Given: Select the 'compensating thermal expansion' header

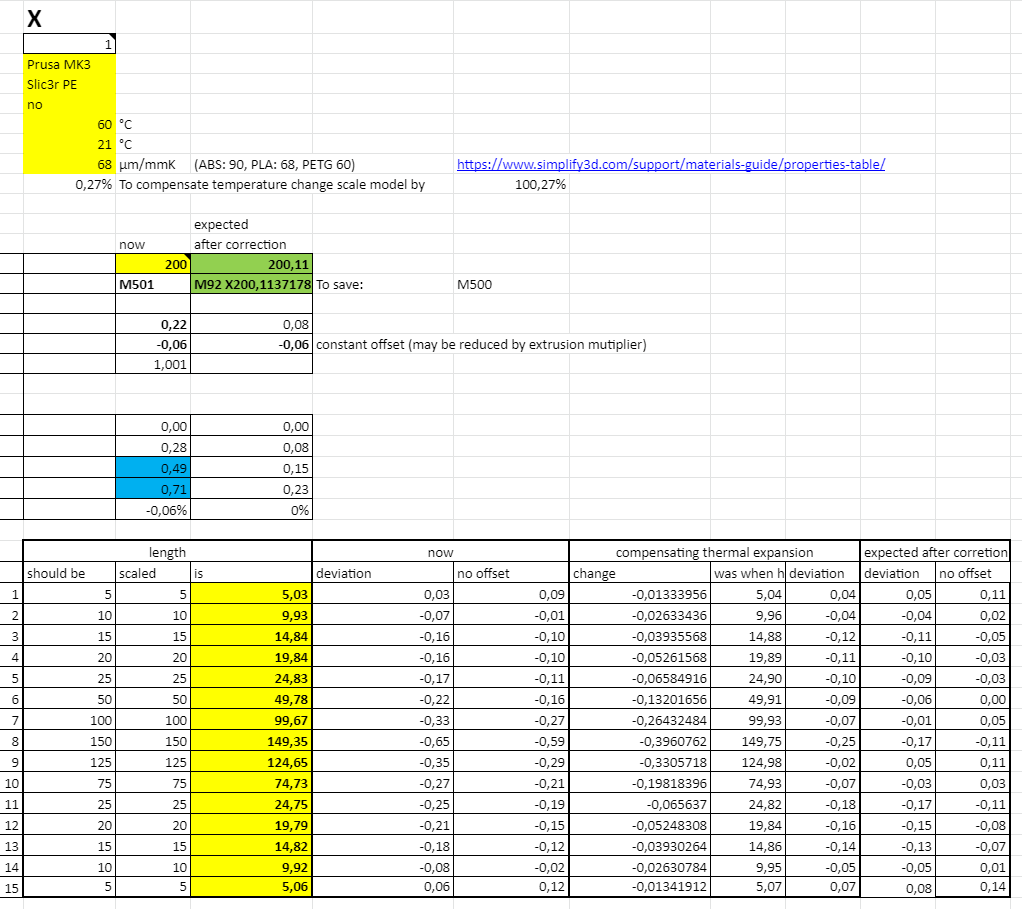Looking at the screenshot, I should click(x=714, y=552).
